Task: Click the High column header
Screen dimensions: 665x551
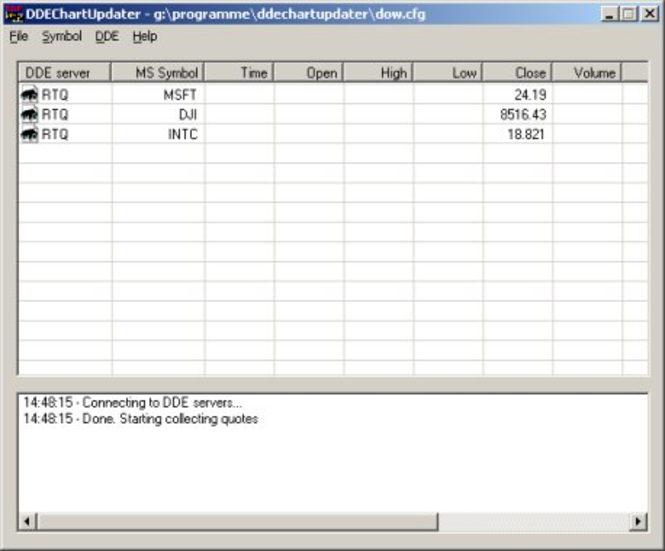Action: (x=378, y=73)
